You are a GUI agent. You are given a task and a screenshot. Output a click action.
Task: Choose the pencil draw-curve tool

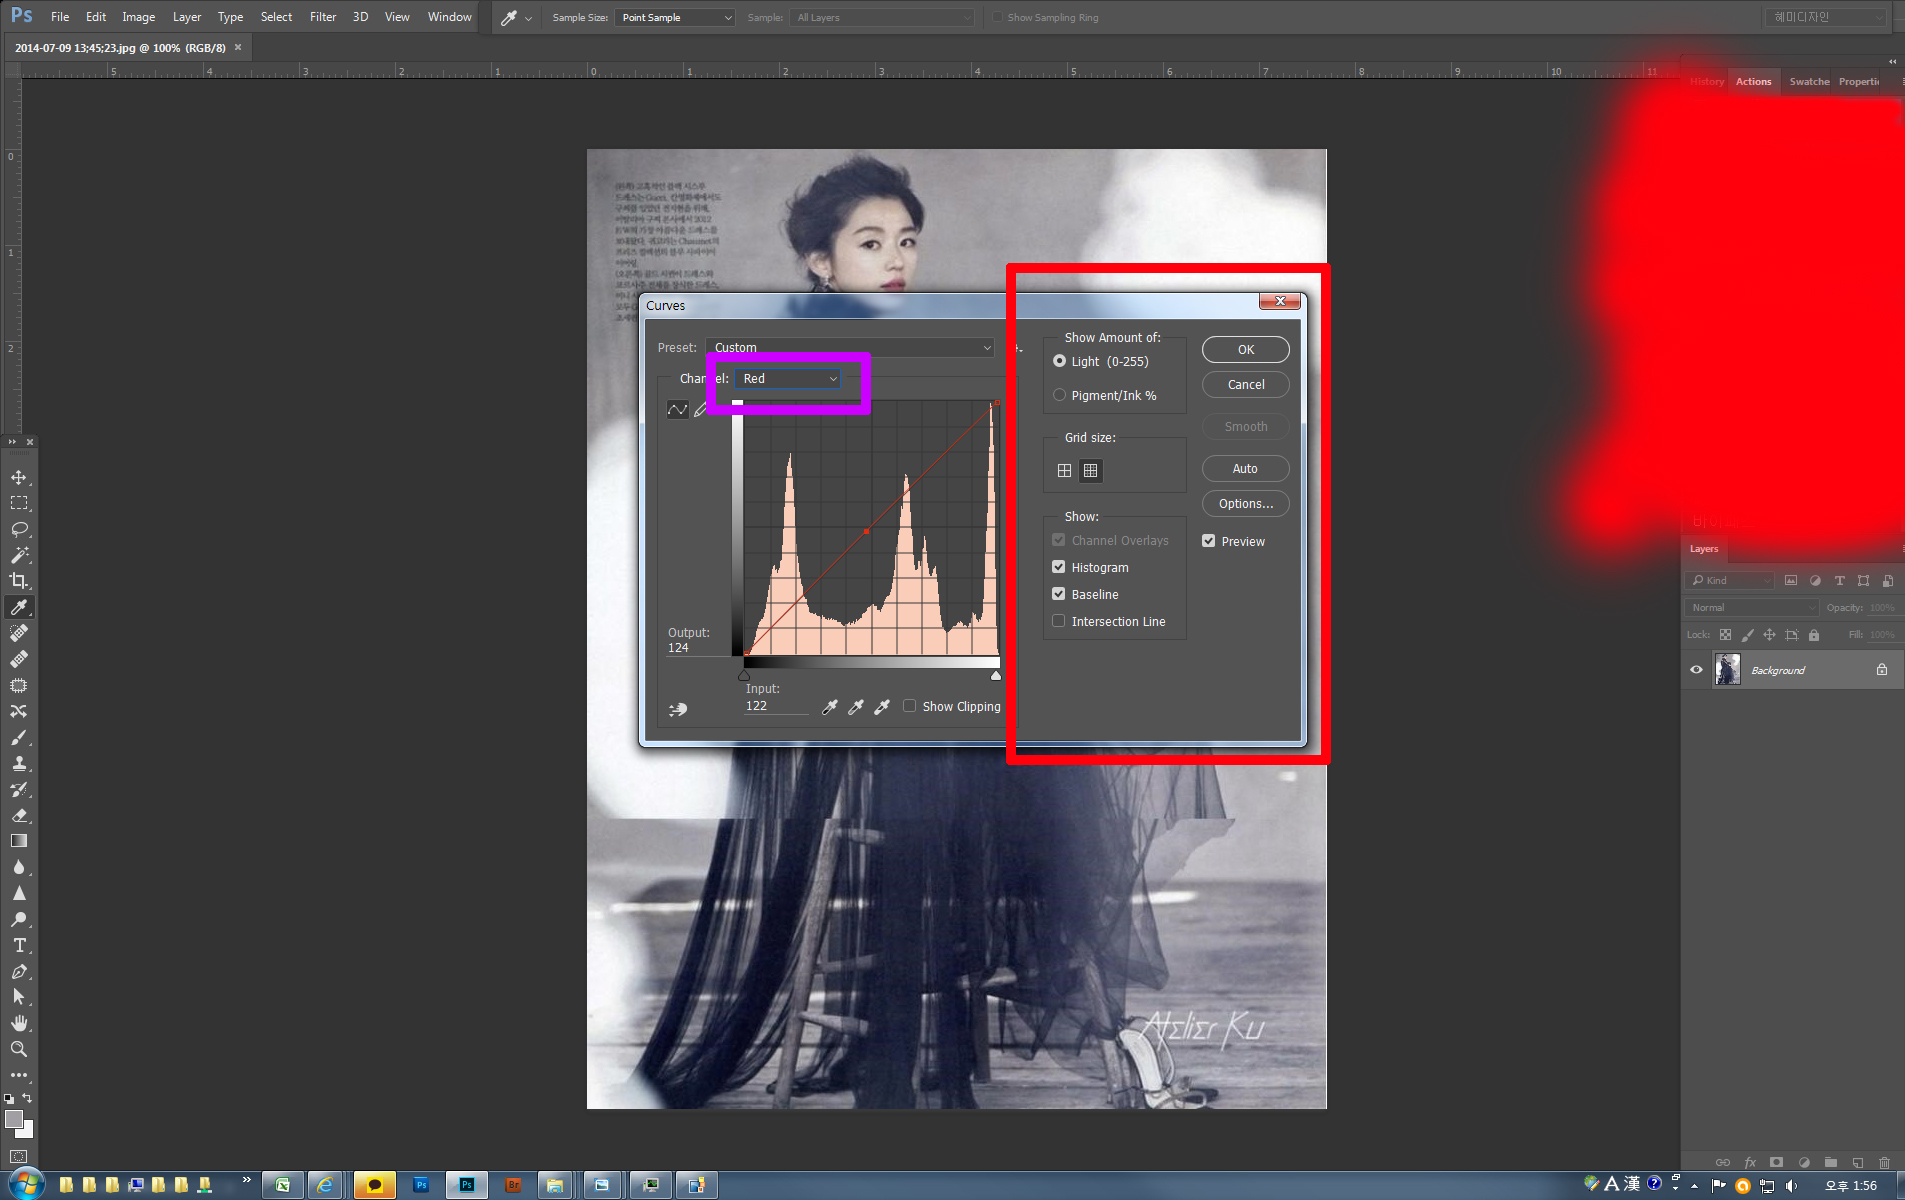click(x=700, y=410)
